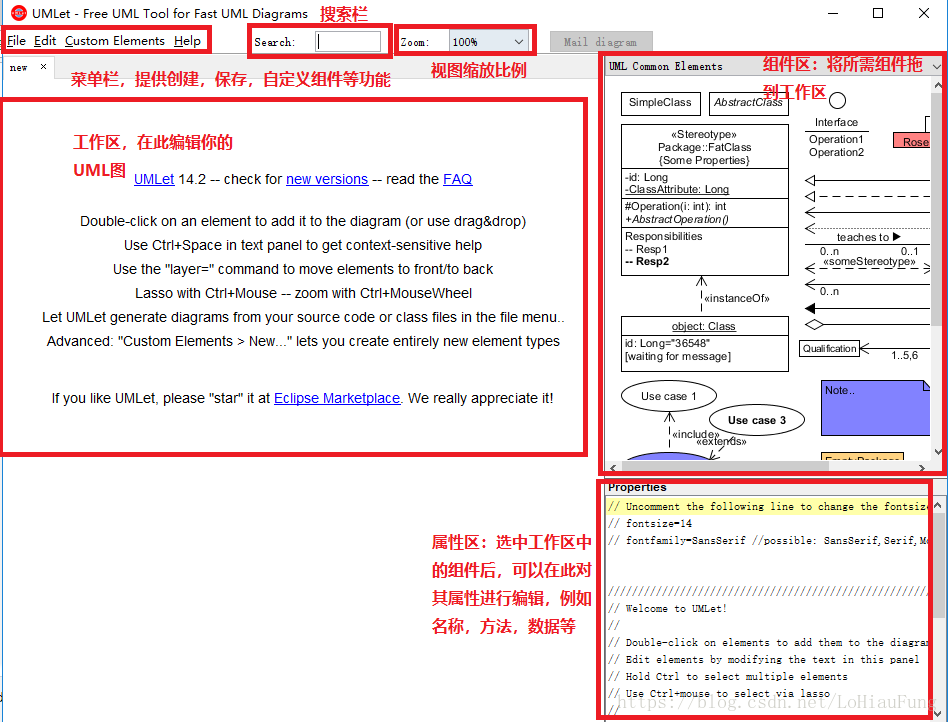The width and height of the screenshot is (948, 722).
Task: Select the 'new' diagram tab
Action: point(18,67)
